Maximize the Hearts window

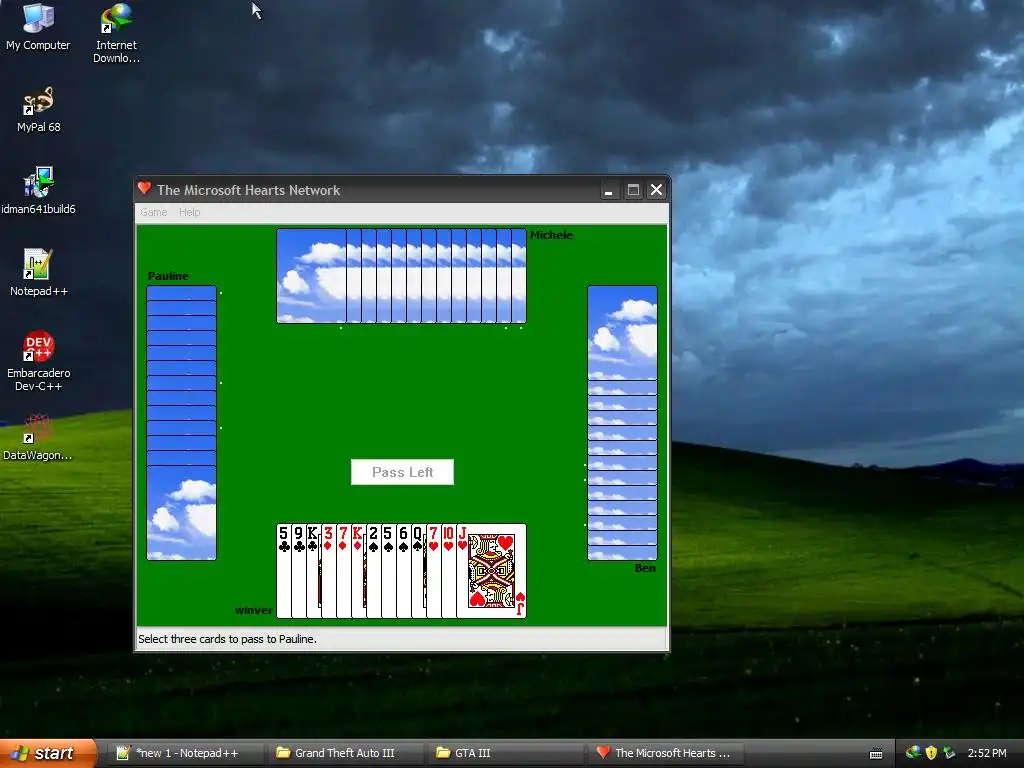[633, 190]
